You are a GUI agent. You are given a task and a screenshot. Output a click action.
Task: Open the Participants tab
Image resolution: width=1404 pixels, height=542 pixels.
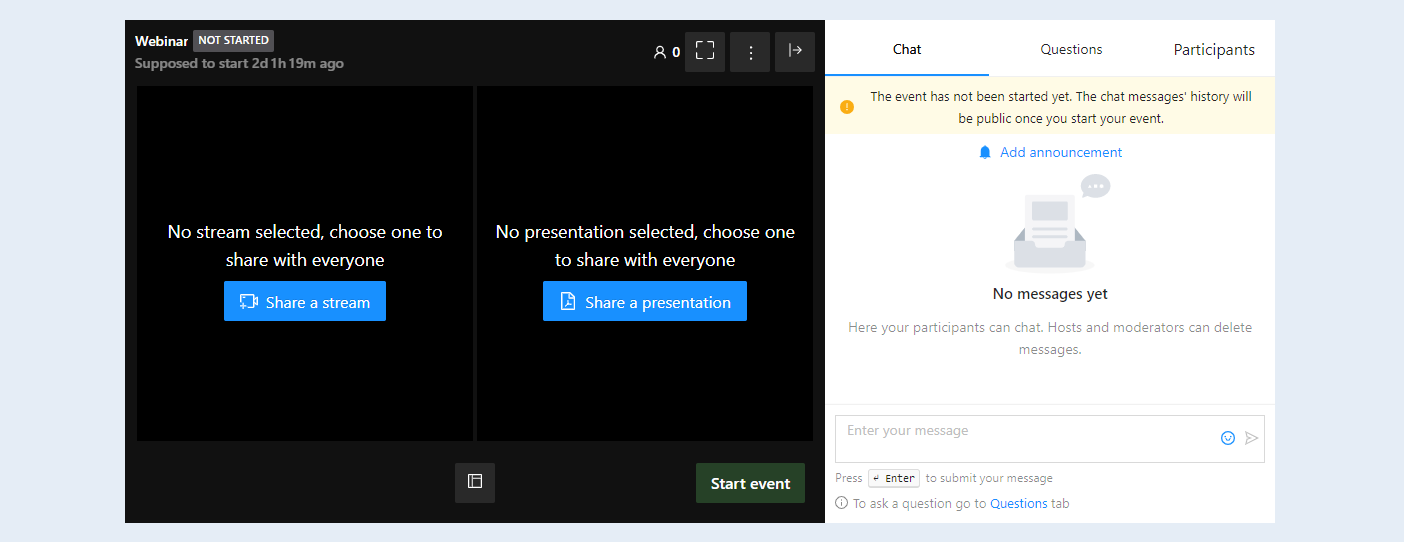coord(1214,49)
